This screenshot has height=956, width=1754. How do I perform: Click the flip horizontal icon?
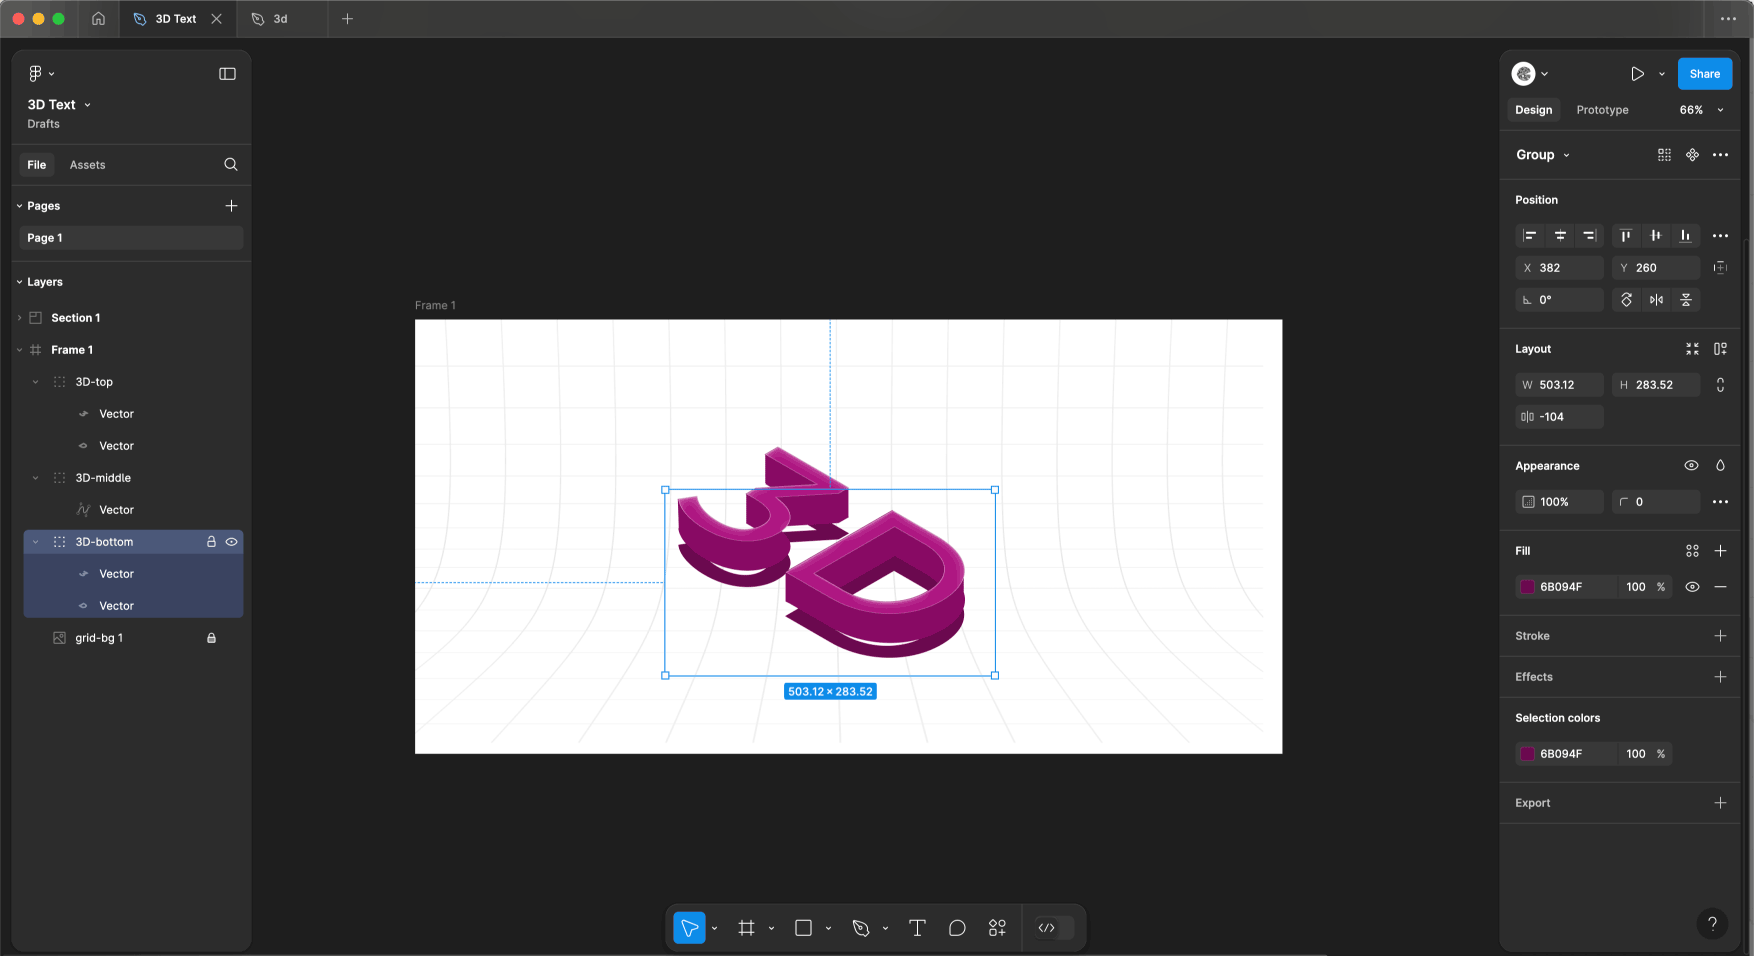tap(1656, 300)
